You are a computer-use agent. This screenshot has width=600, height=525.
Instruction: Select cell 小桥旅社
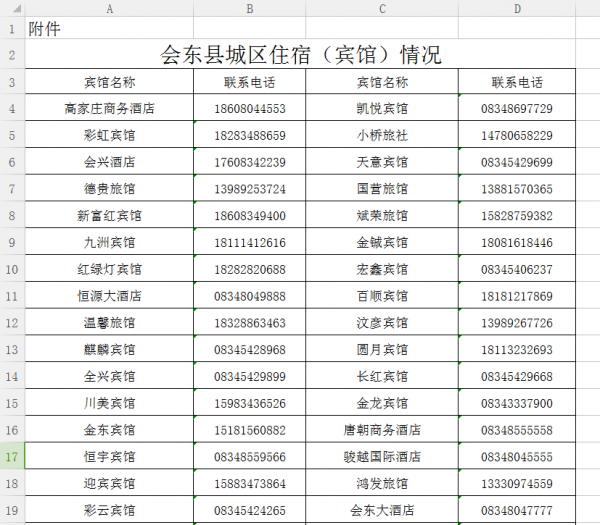[382, 135]
